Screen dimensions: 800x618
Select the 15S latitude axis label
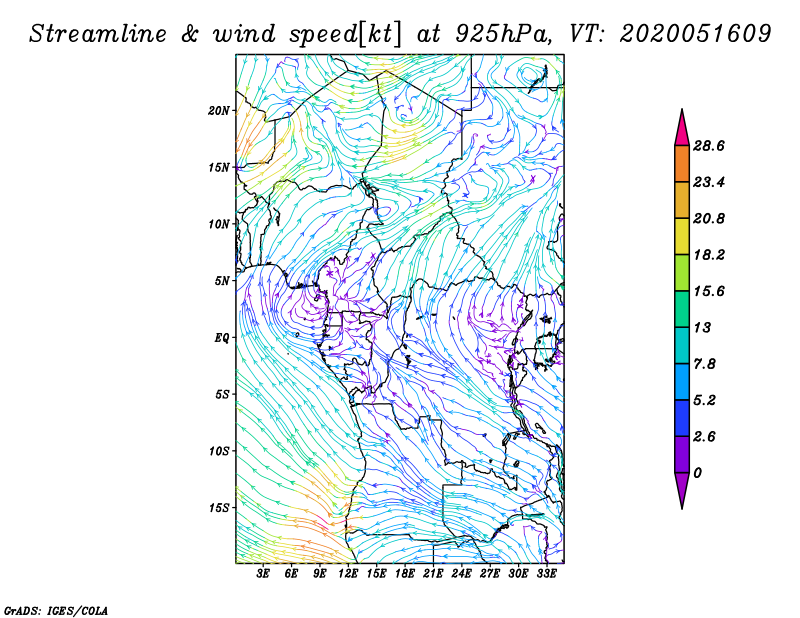pos(220,508)
